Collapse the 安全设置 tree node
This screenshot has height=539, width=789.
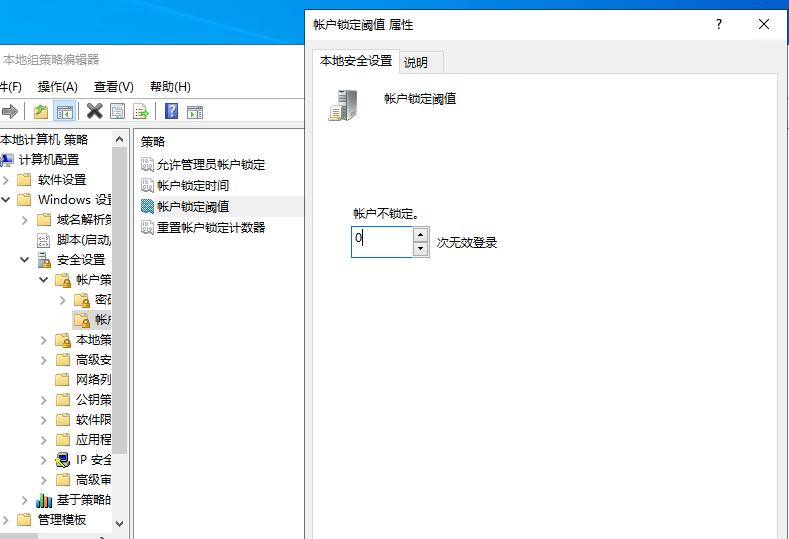pos(25,260)
